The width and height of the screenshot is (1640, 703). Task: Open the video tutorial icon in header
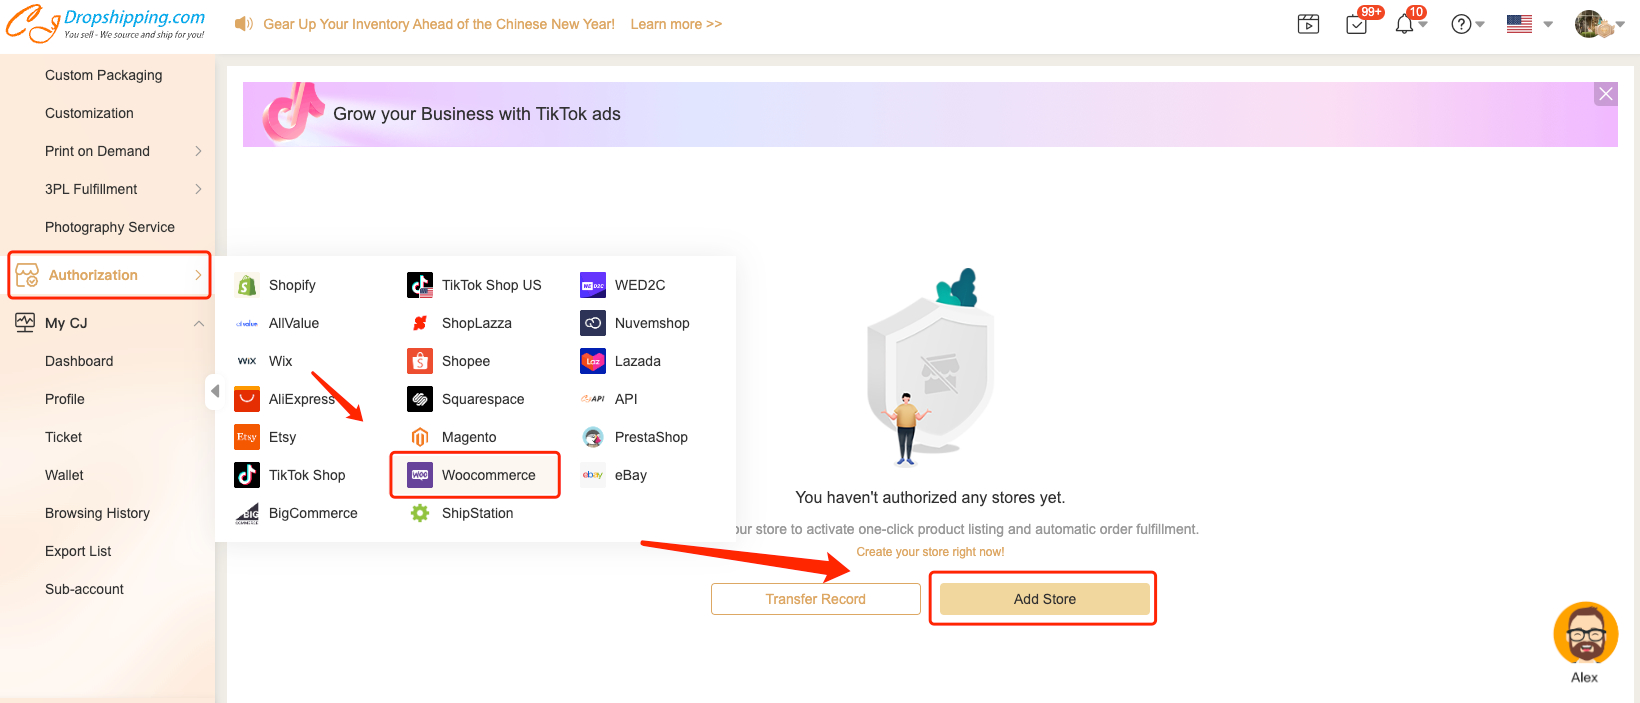[1308, 24]
